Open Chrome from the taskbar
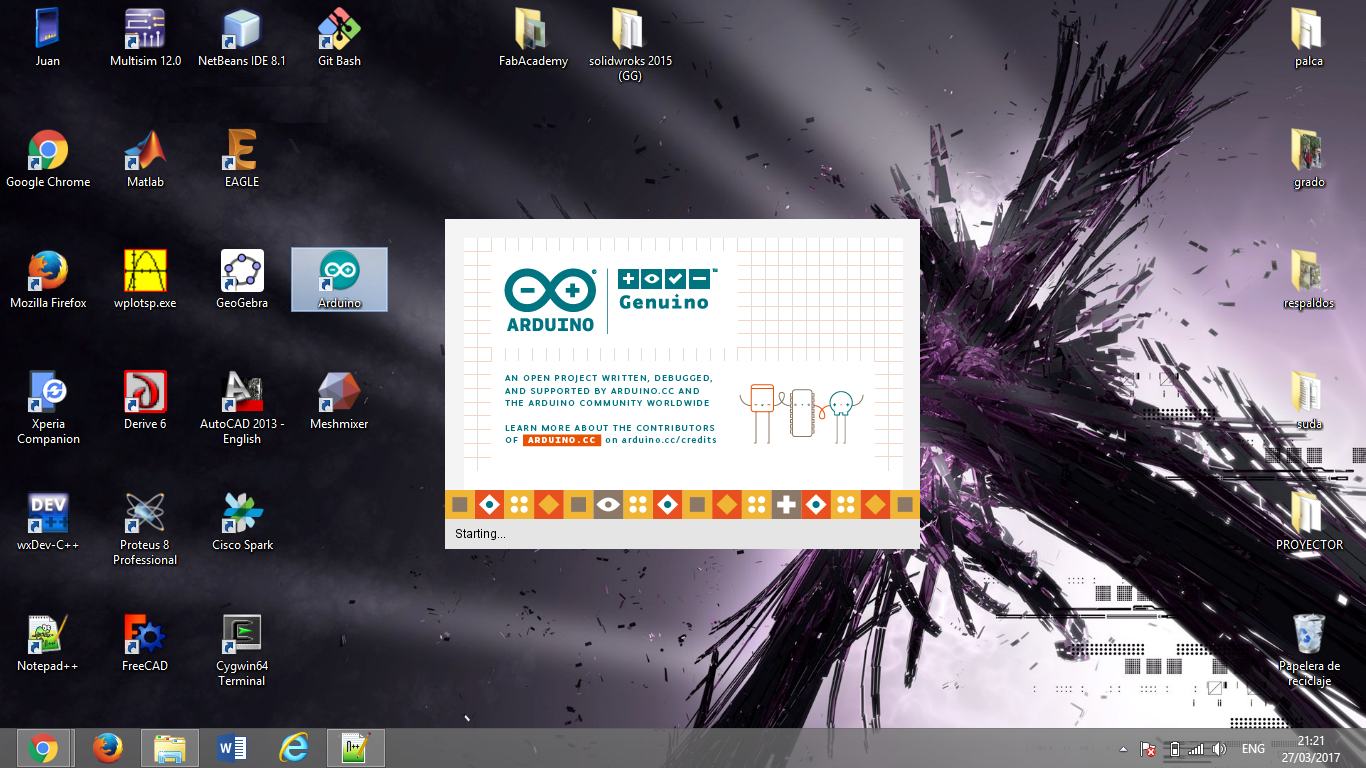 [43, 748]
